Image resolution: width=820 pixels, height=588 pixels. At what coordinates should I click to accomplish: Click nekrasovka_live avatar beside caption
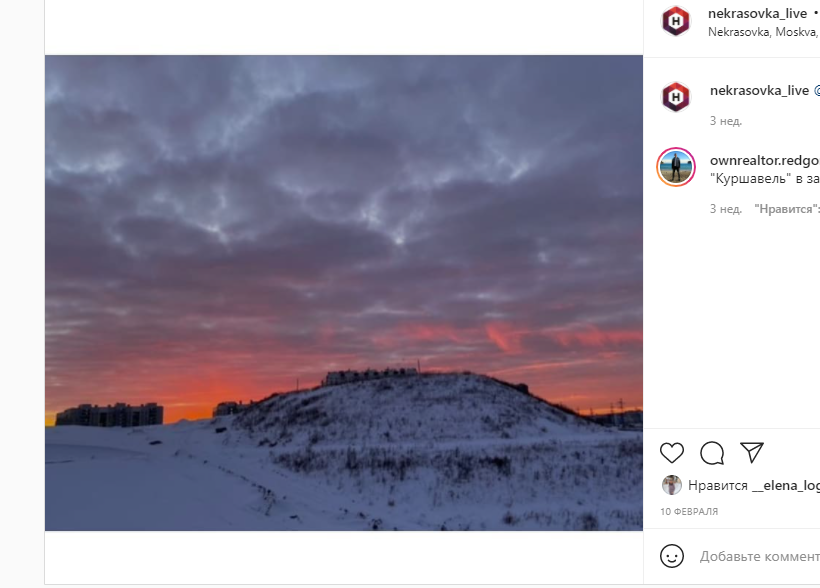coord(676,97)
